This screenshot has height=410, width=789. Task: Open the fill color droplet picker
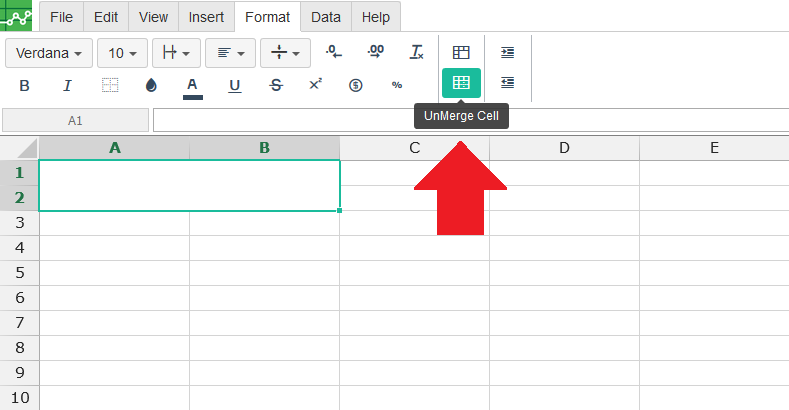coord(151,85)
